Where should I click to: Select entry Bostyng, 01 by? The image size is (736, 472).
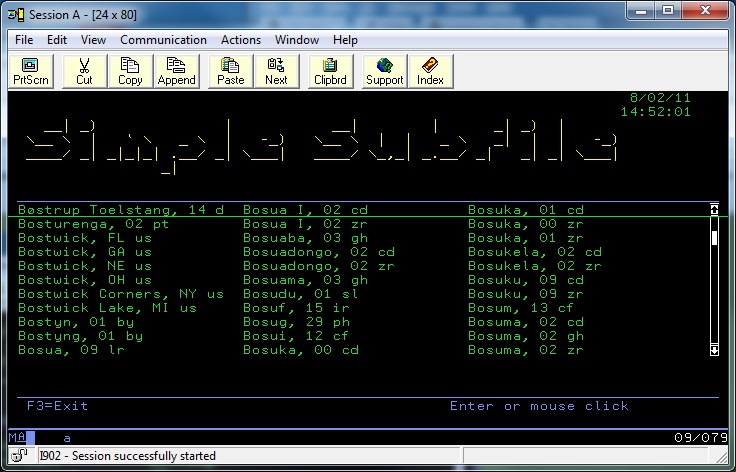tap(80, 336)
